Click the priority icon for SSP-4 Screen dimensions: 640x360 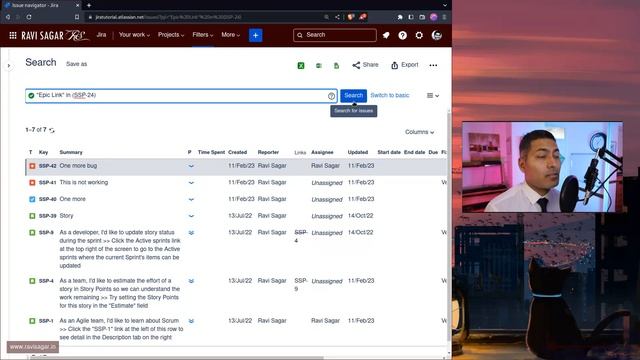(191, 281)
